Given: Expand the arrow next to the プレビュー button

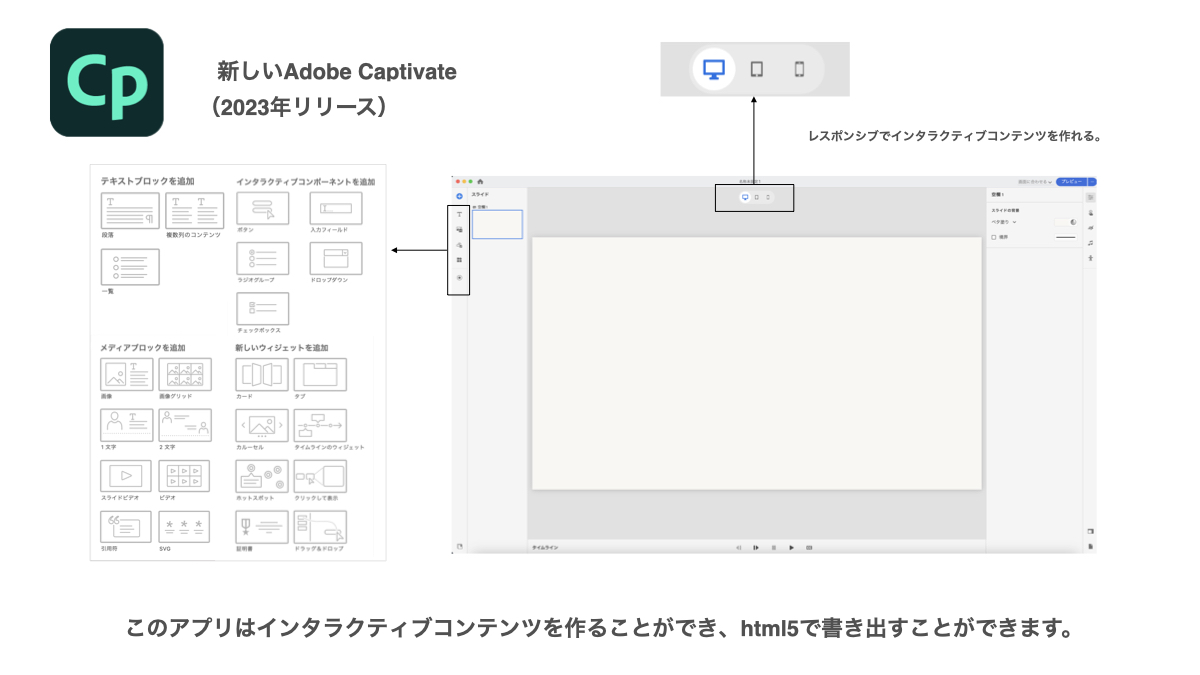Looking at the screenshot, I should (x=1093, y=182).
